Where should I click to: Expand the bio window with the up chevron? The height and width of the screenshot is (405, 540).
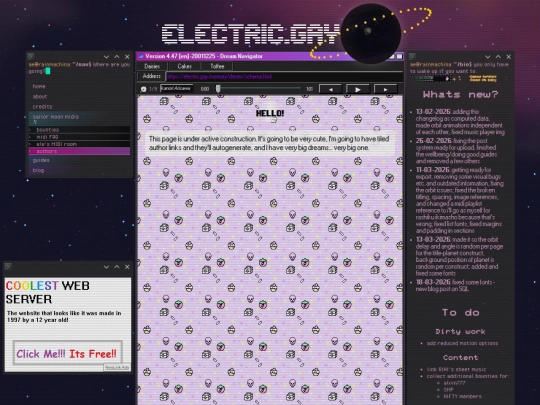(x=498, y=57)
